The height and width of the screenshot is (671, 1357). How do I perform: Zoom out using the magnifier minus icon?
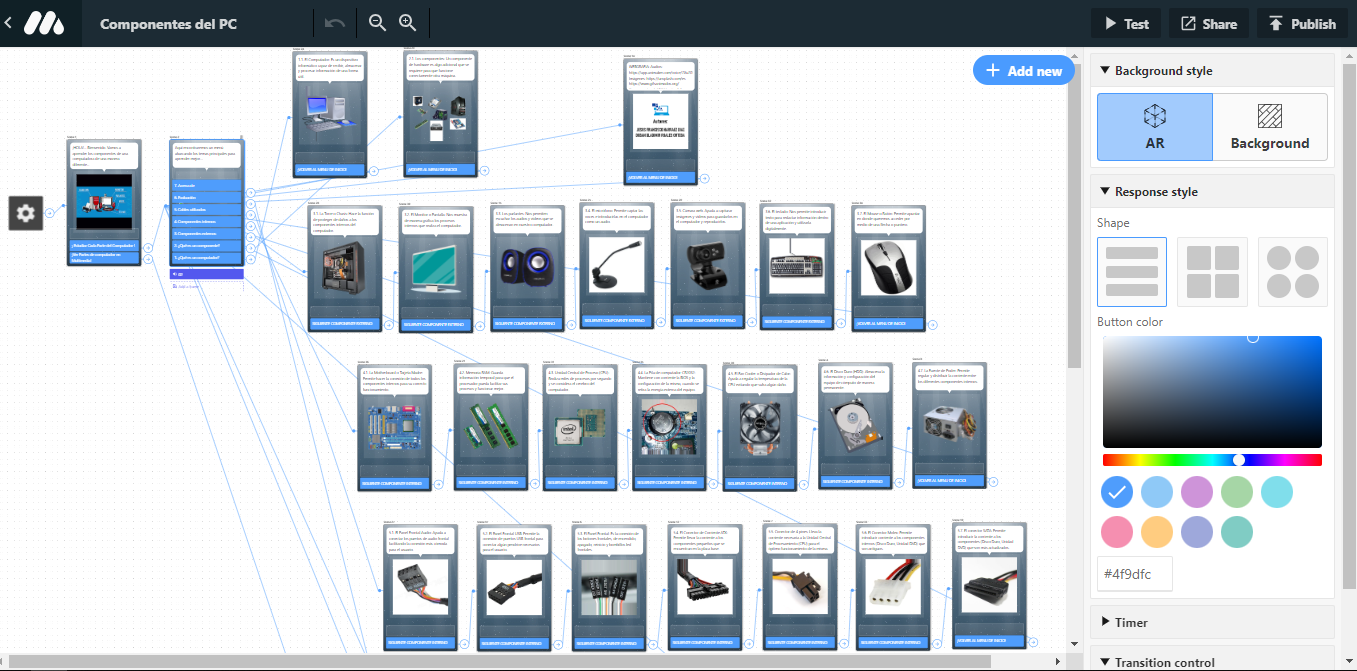click(x=377, y=23)
